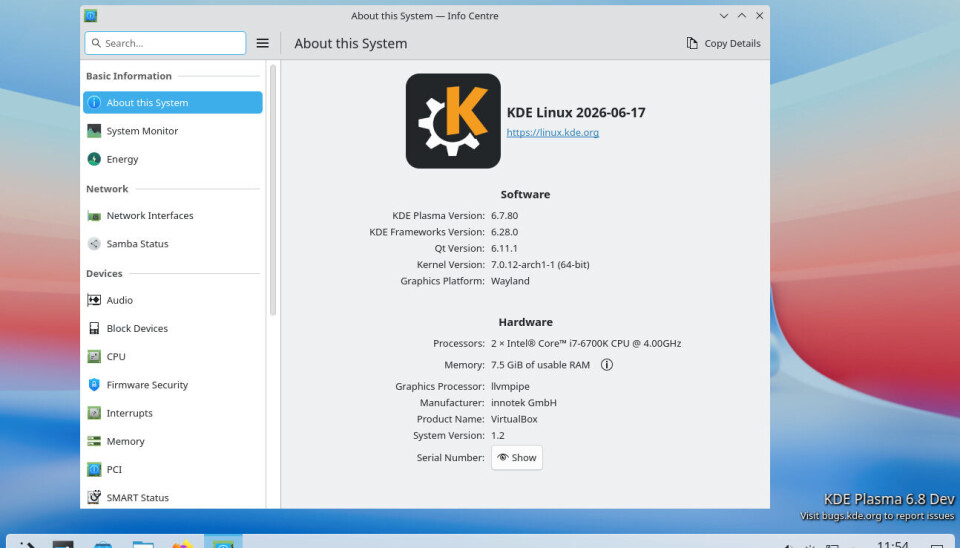This screenshot has width=960, height=548.
Task: Click the file manager folder icon in taskbar
Action: point(143,542)
